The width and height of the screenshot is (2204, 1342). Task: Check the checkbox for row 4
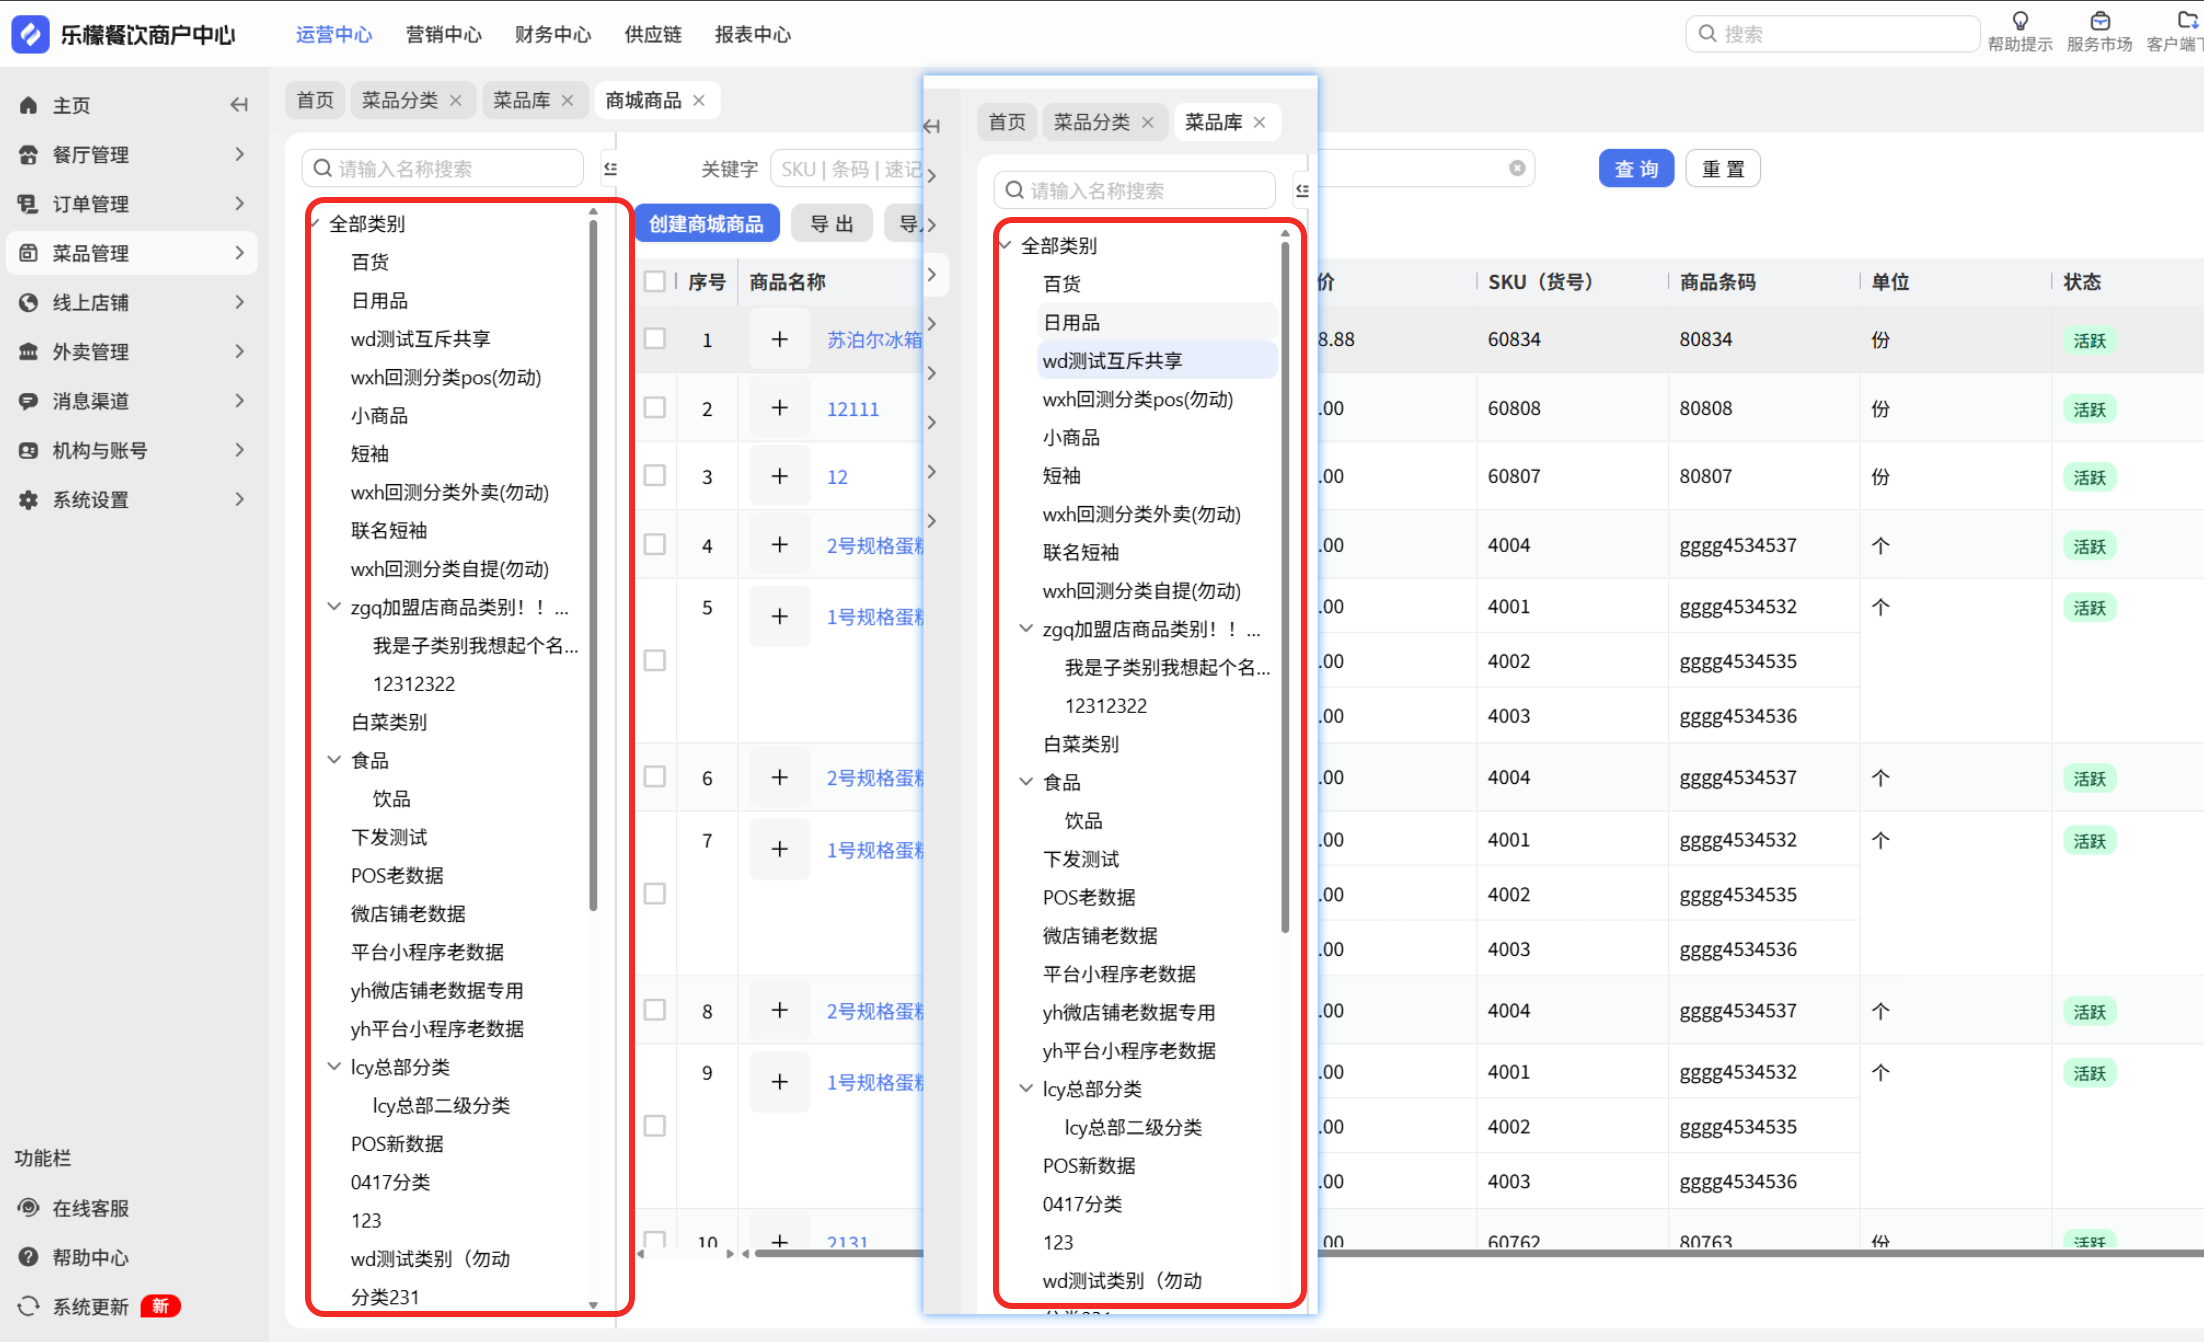coord(655,544)
